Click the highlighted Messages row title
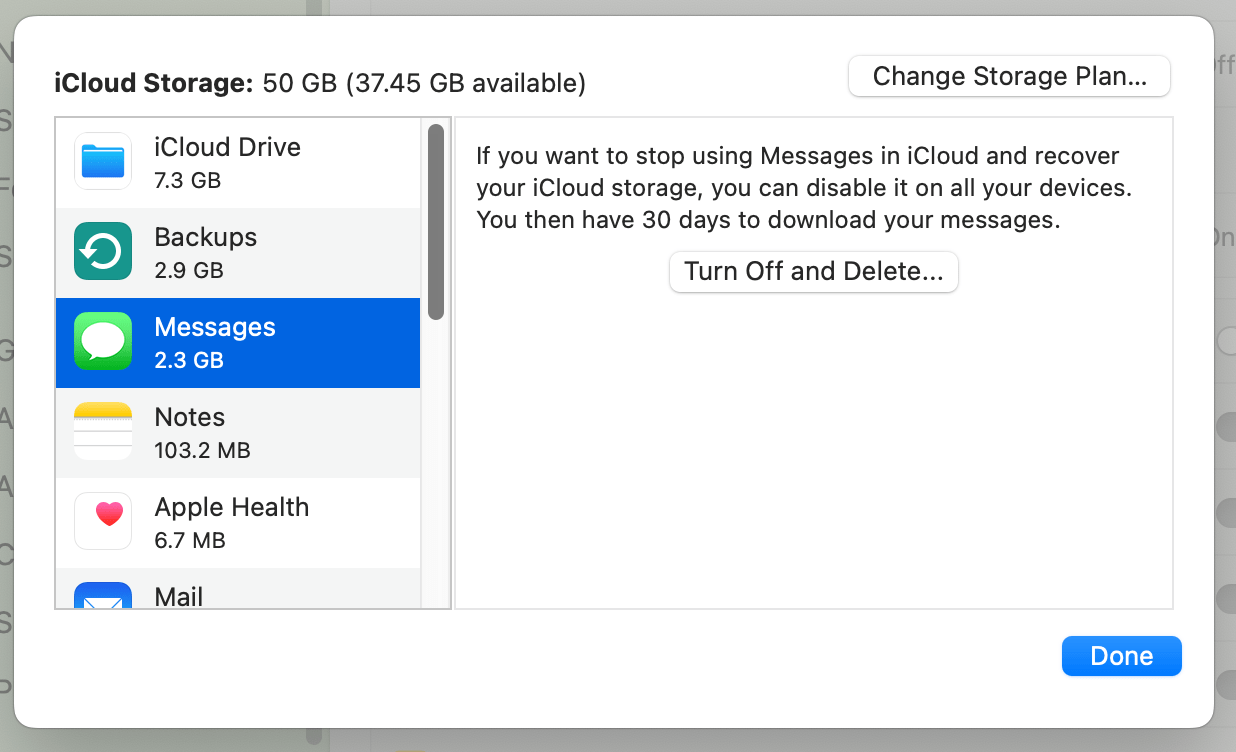The height and width of the screenshot is (752, 1236). 215,328
